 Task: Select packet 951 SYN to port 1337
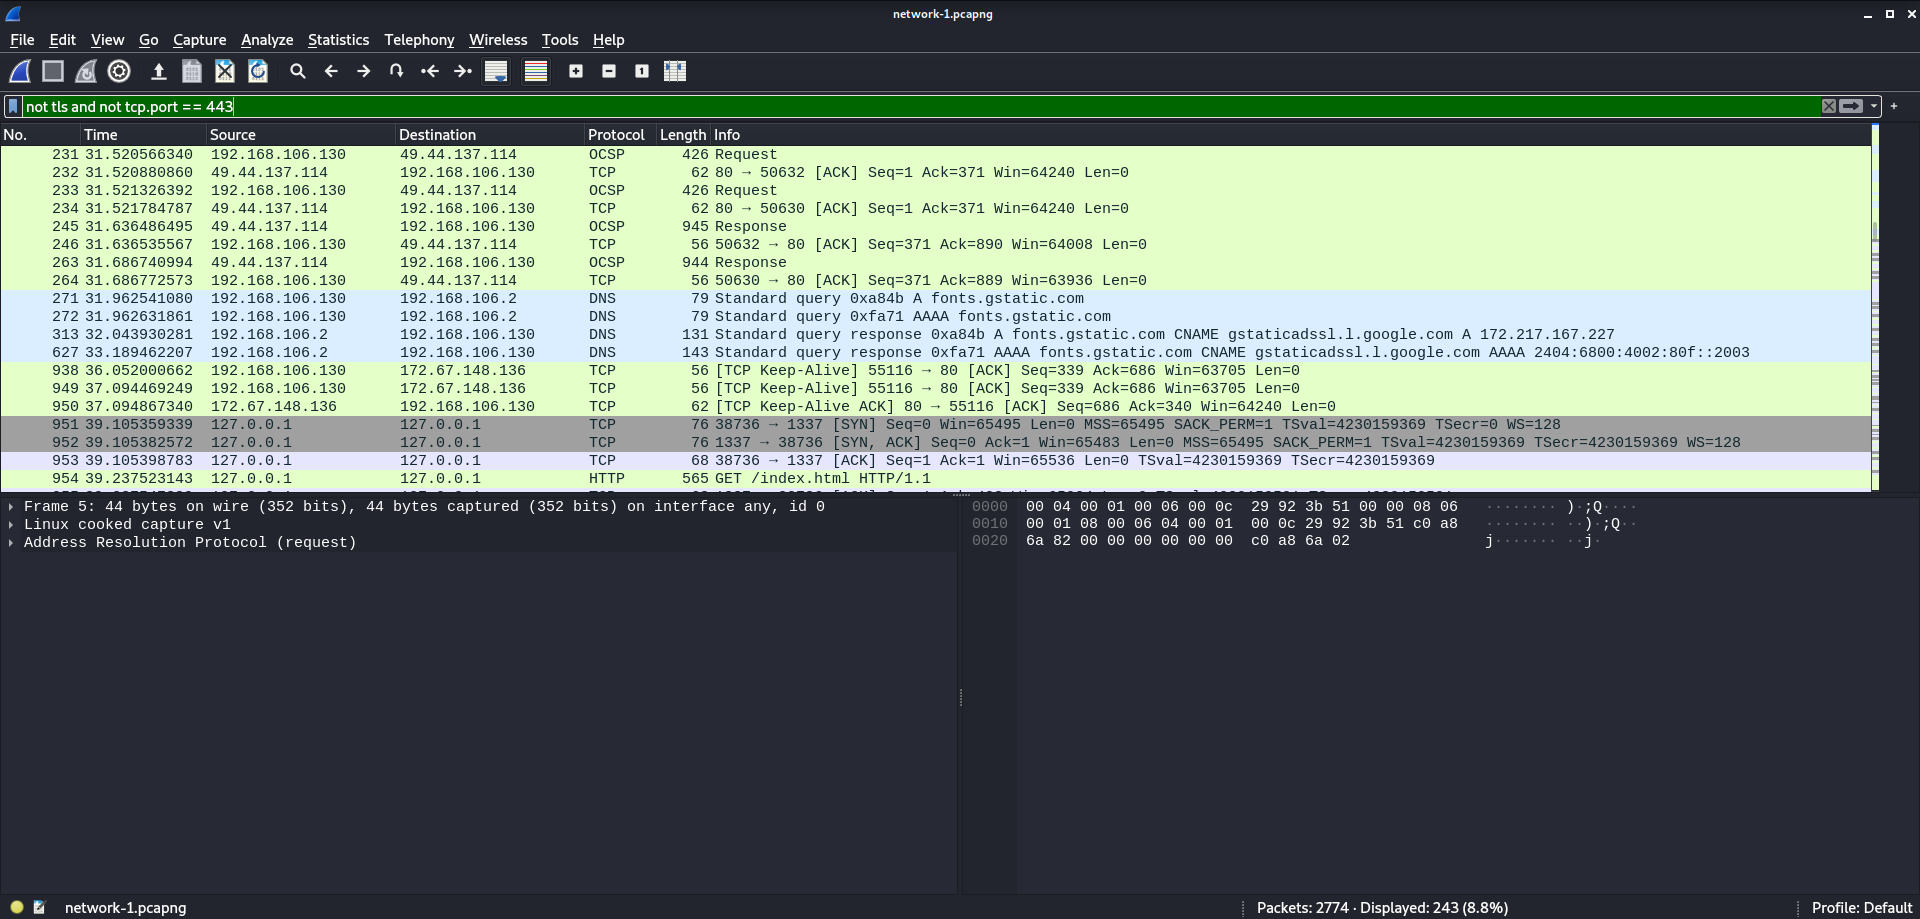click(936, 425)
